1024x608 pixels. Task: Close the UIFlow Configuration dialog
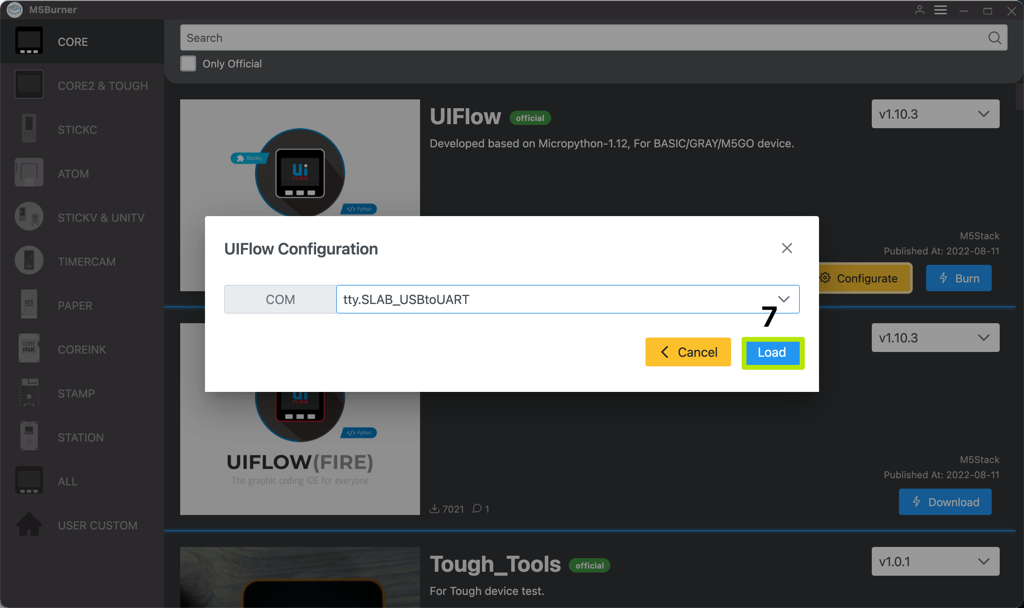click(x=787, y=248)
